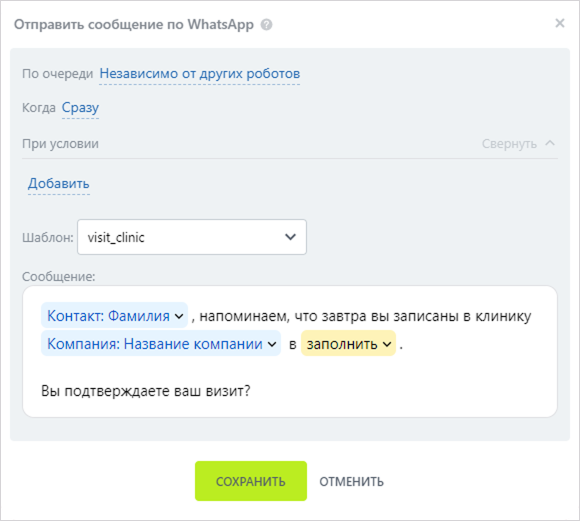
Task: Open the 'visit_clinic' template dropdown
Action: coord(192,237)
